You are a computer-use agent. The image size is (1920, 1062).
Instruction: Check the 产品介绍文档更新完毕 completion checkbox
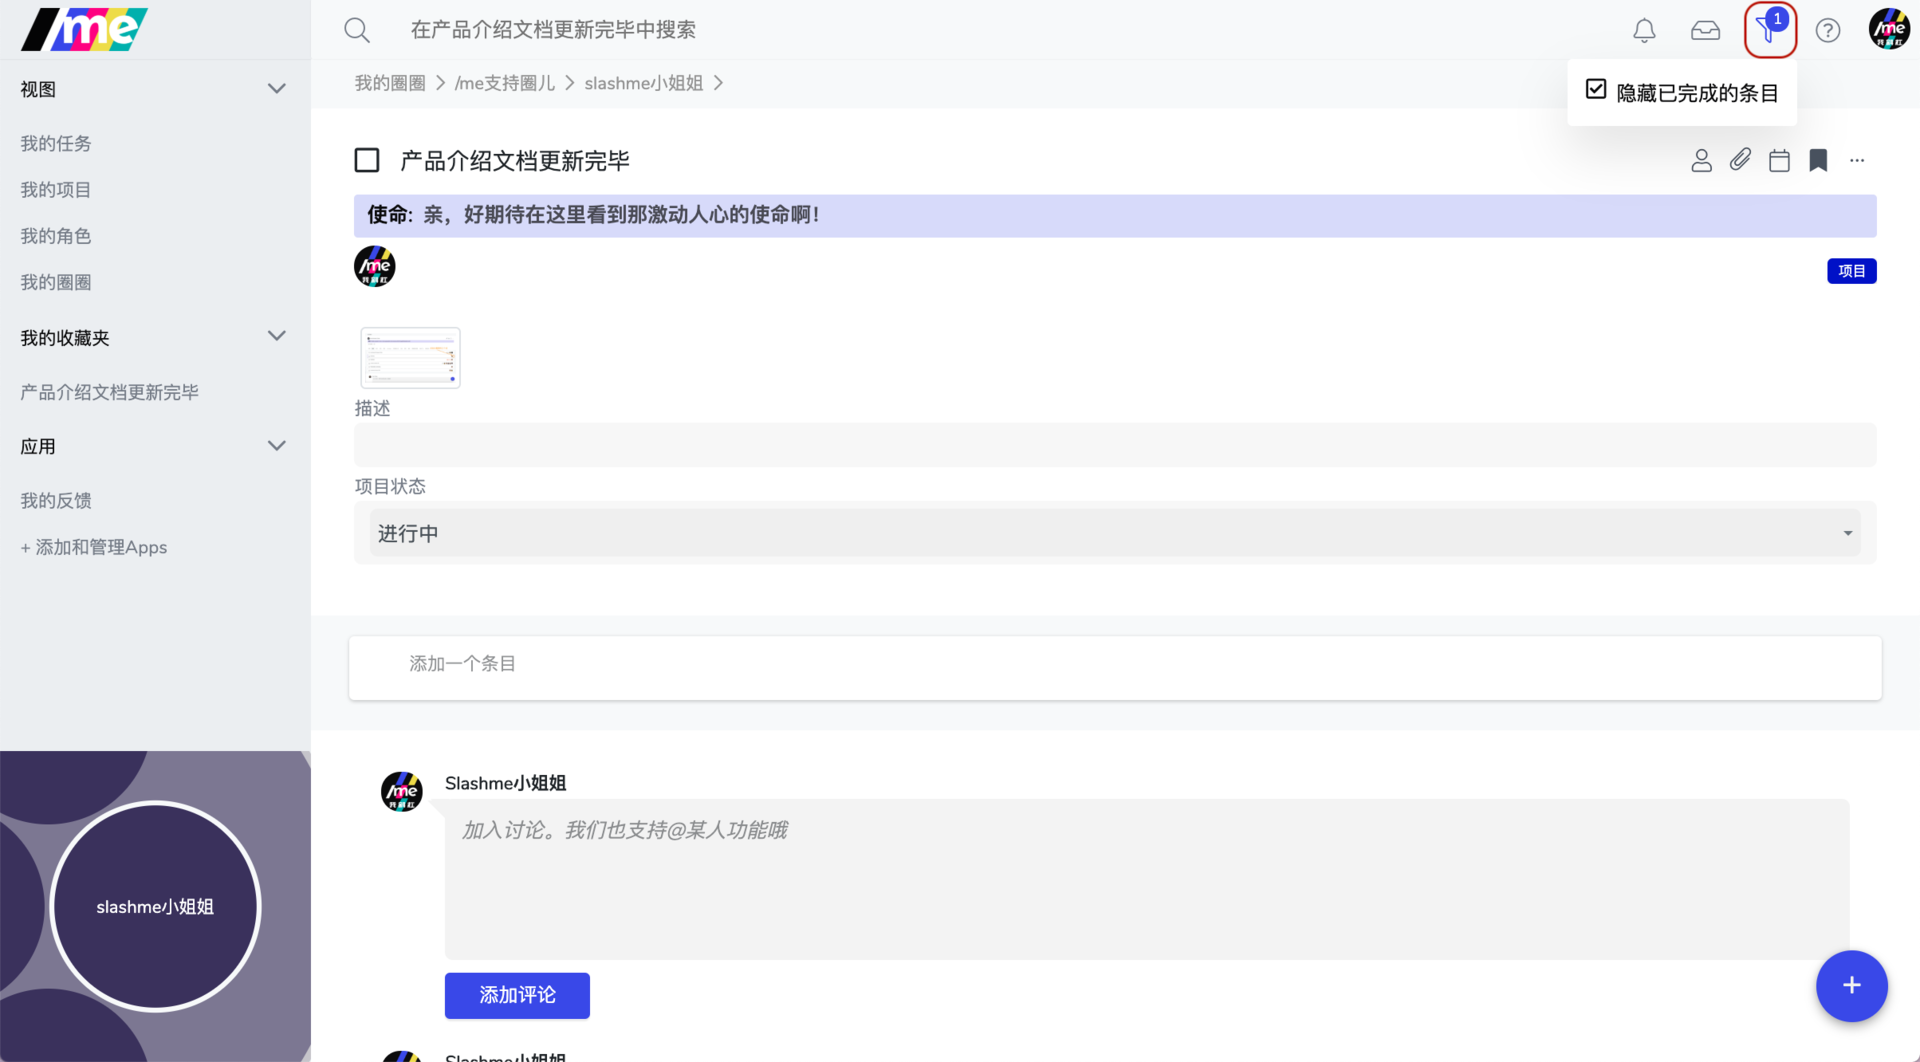point(367,160)
